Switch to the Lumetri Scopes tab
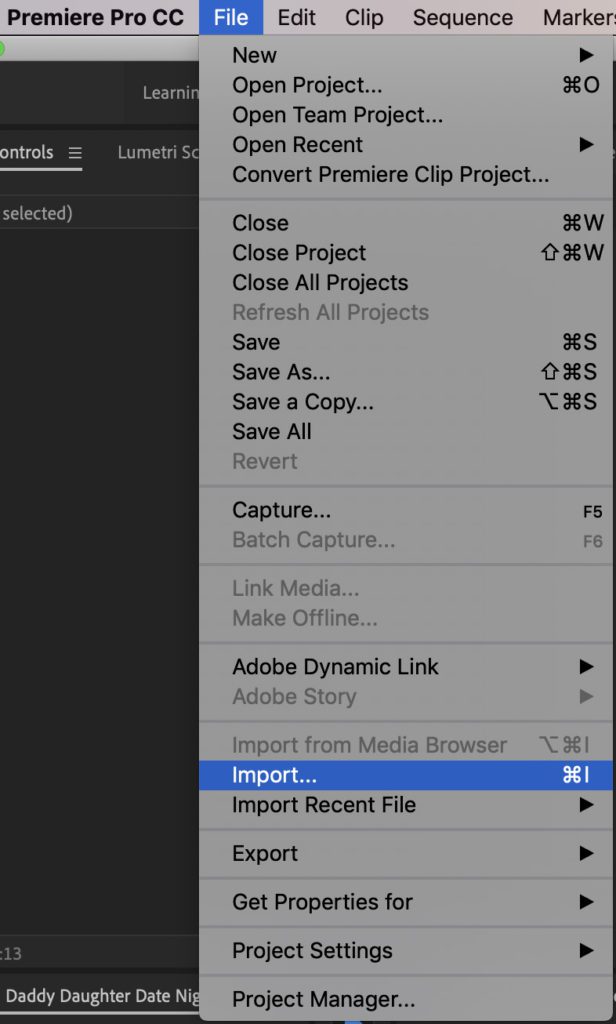This screenshot has width=616, height=1024. (158, 153)
